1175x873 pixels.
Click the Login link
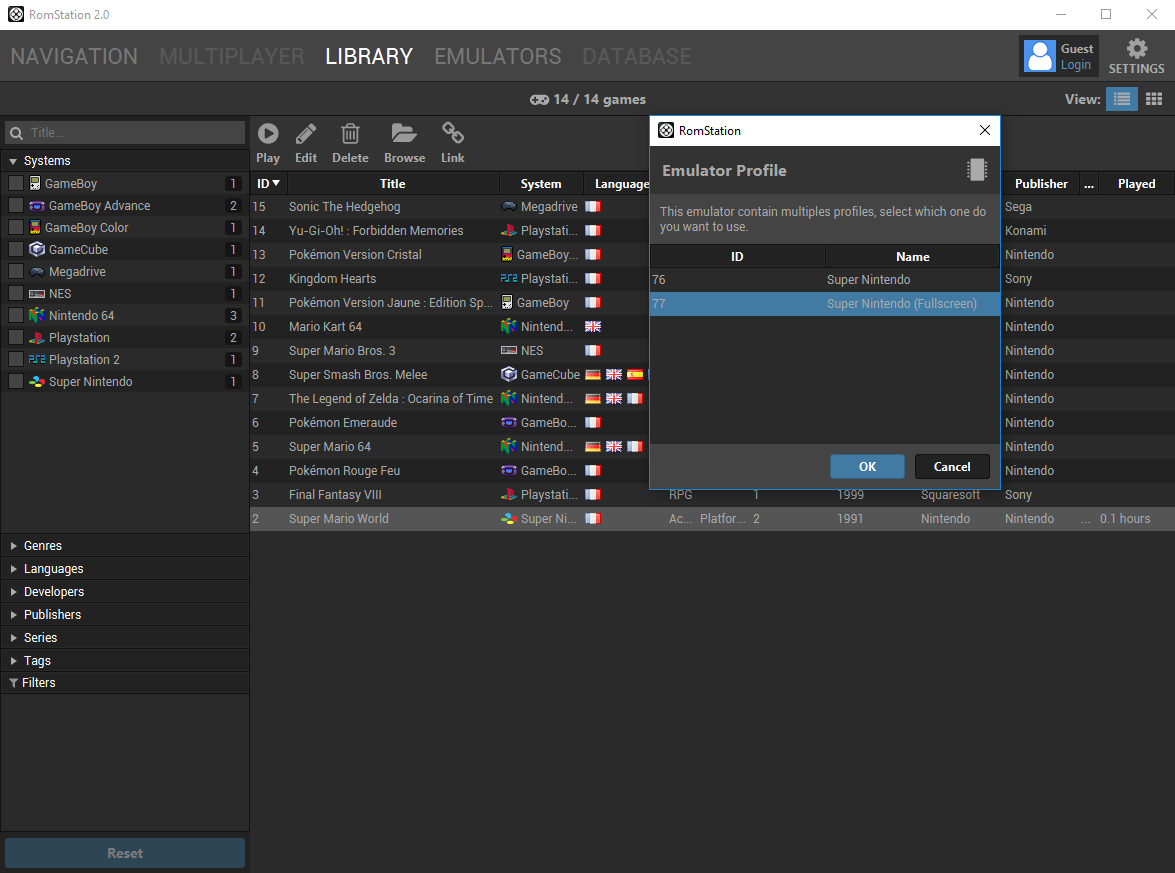pyautogui.click(x=1075, y=65)
